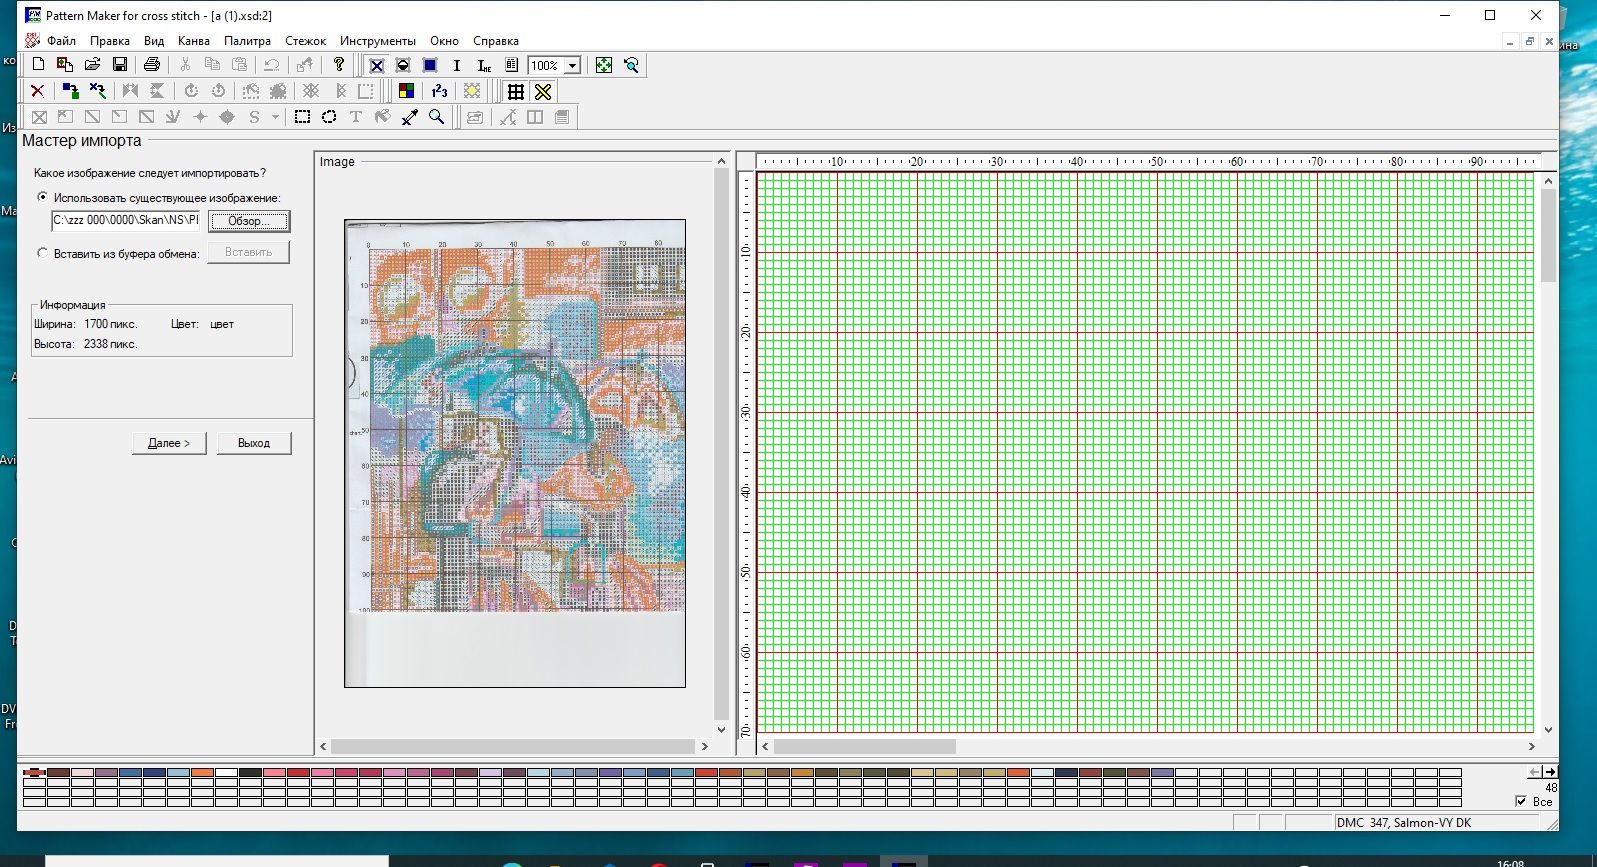
Task: Click the fit-to-window green arrows icon
Action: [604, 65]
